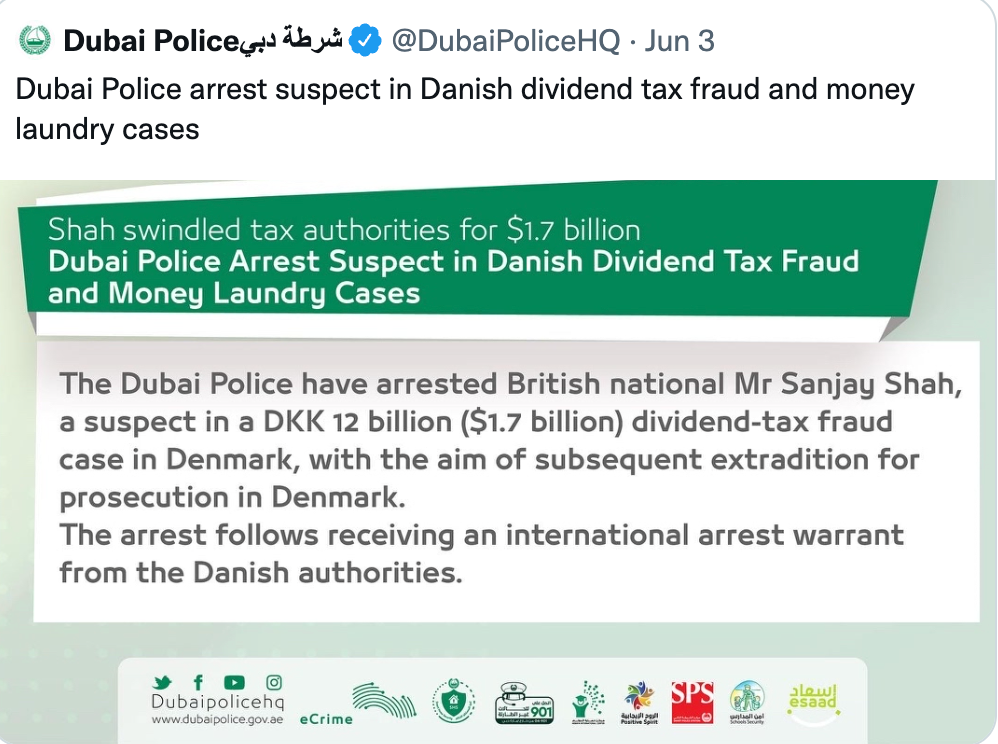Click the Dubai Police display name
This screenshot has height=744, width=998.
(204, 41)
